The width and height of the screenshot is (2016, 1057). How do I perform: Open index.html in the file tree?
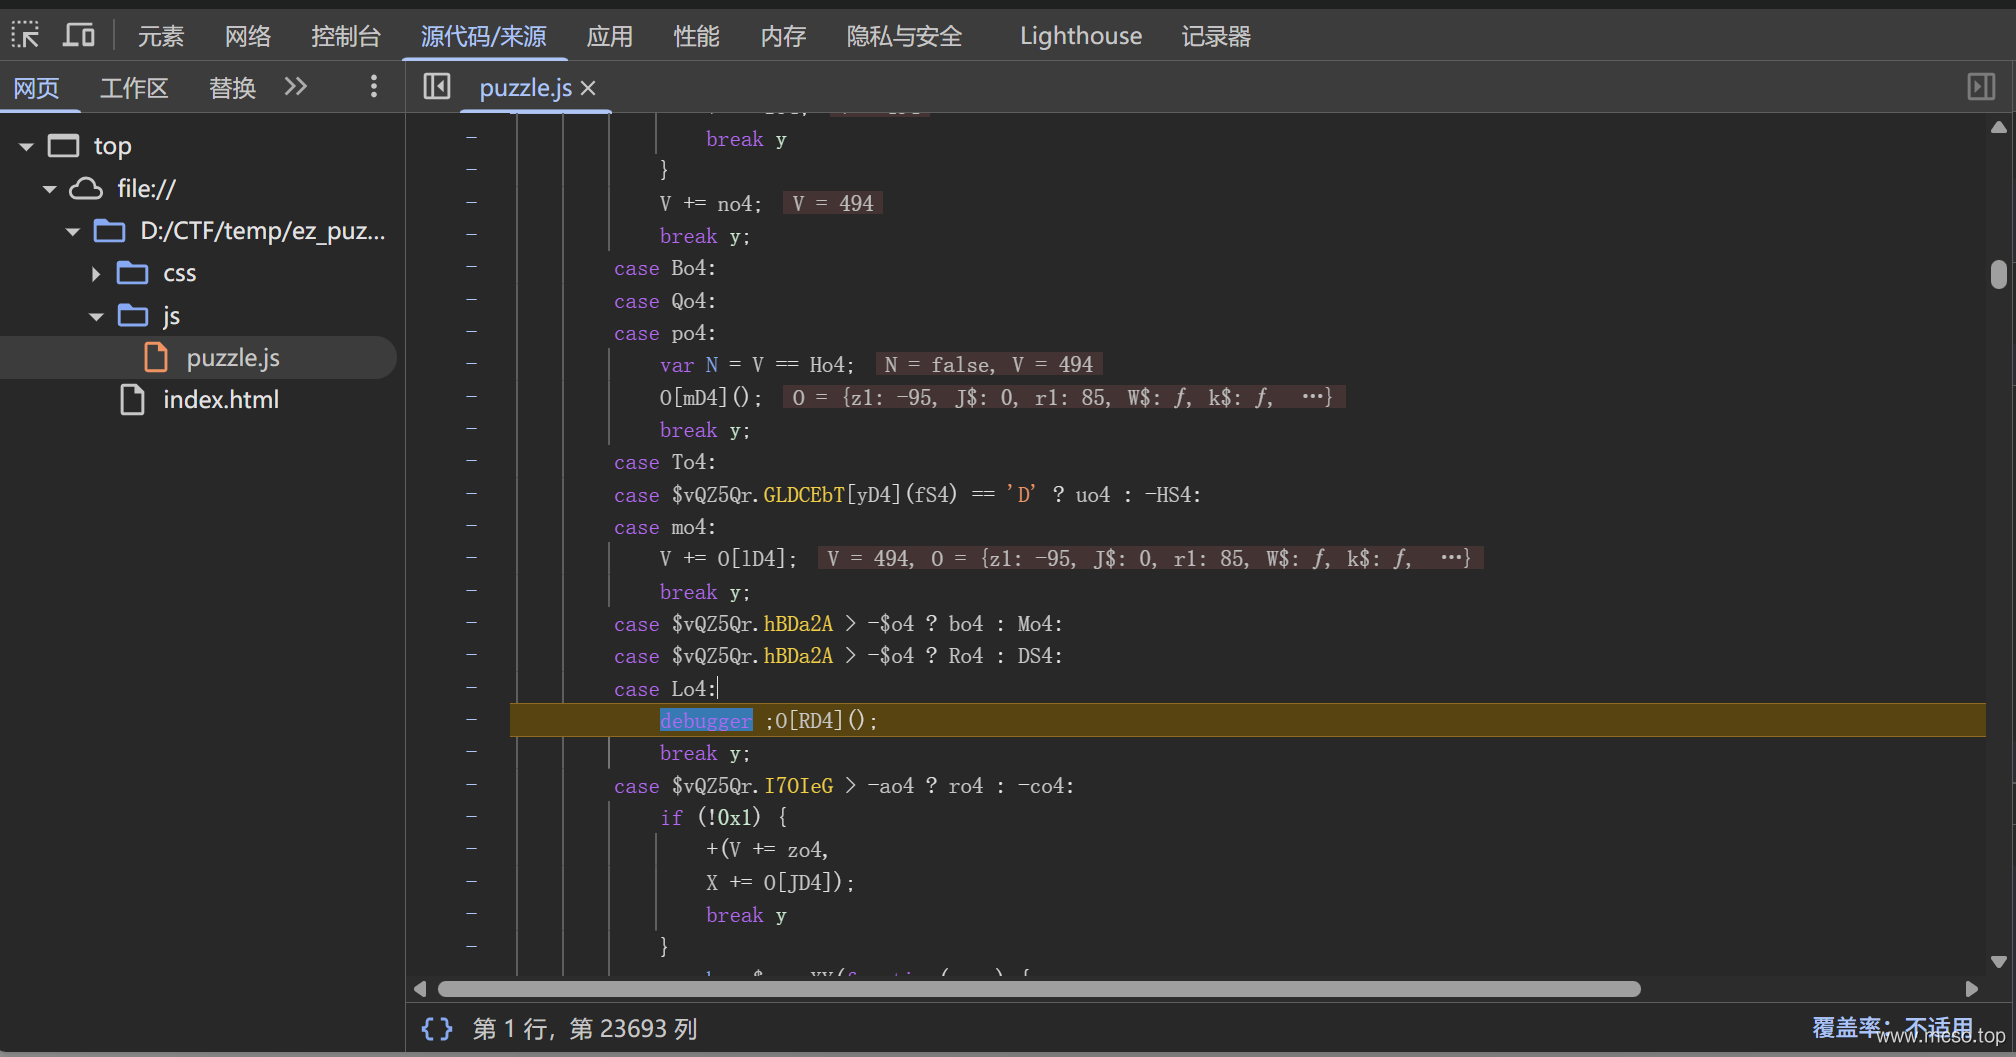click(x=221, y=400)
